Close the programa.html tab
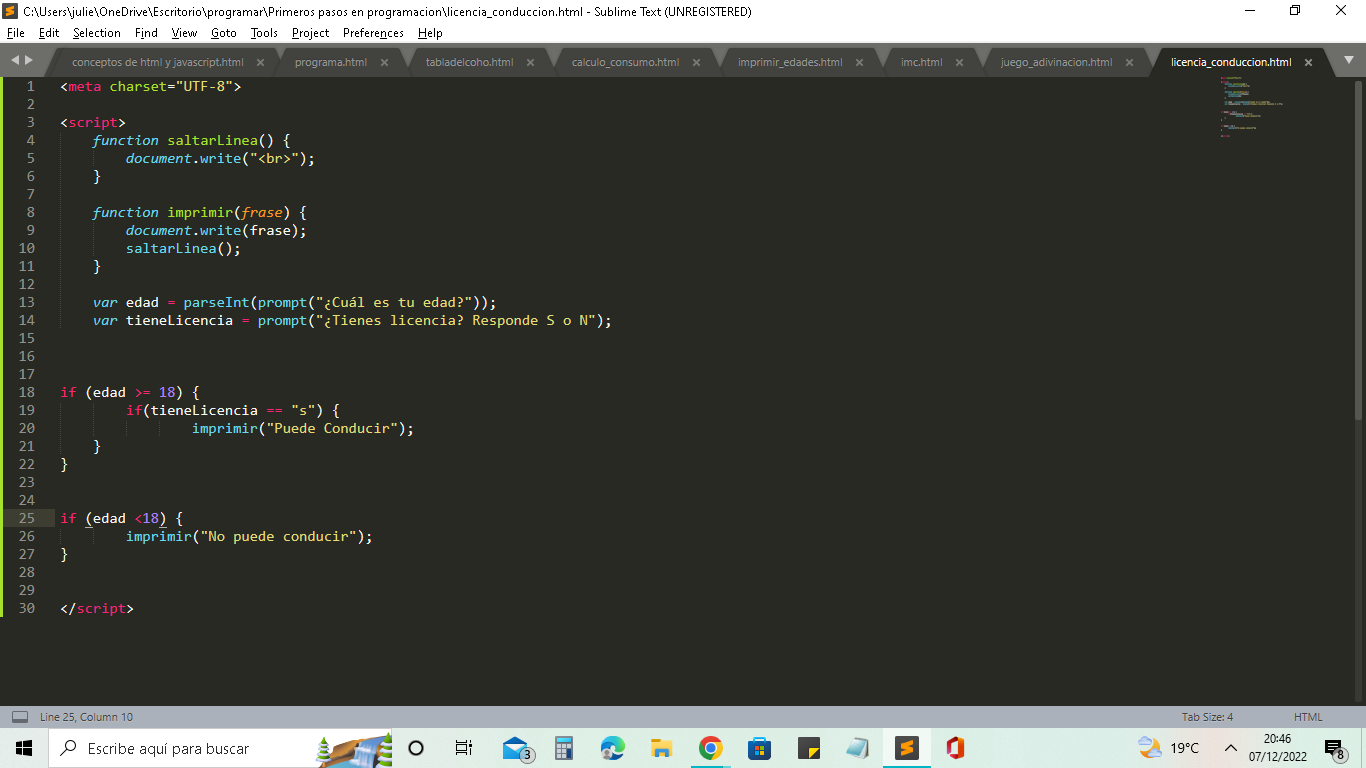The image size is (1366, 768). (x=384, y=62)
